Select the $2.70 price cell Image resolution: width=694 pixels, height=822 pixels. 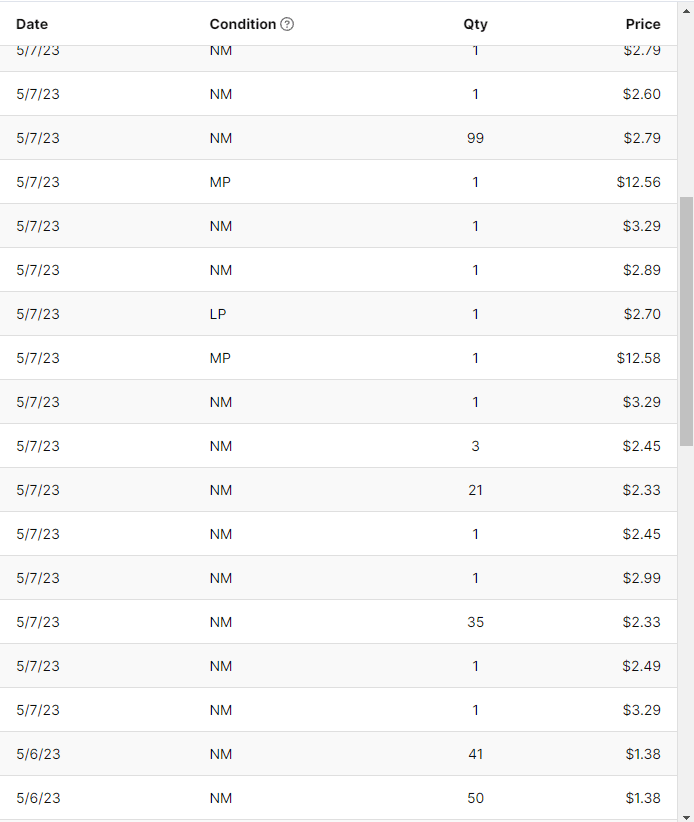coord(642,314)
